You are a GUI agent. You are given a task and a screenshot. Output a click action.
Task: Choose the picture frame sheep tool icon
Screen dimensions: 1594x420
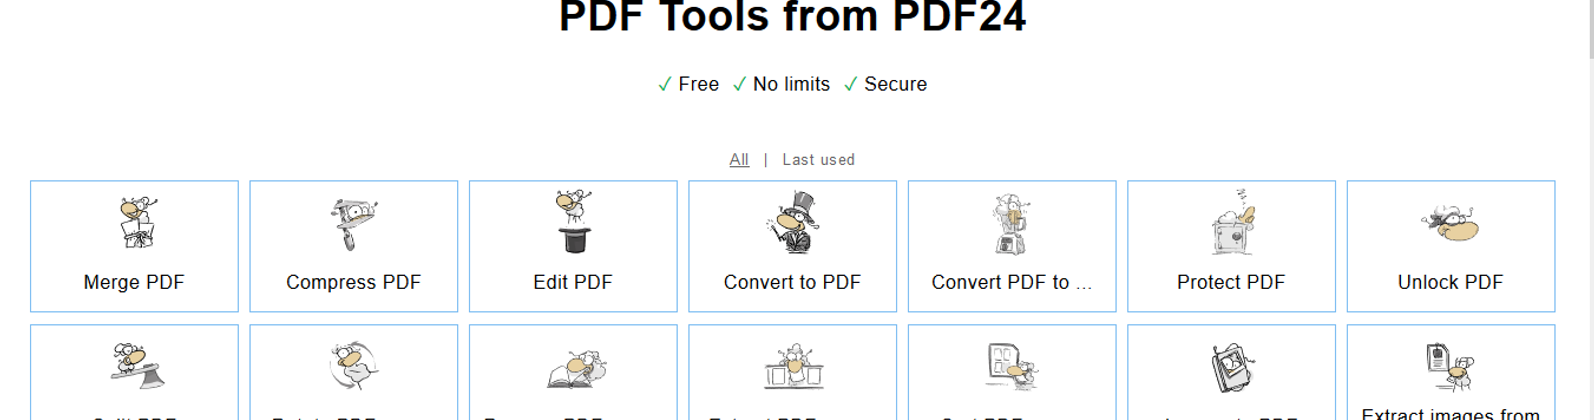(1231, 368)
